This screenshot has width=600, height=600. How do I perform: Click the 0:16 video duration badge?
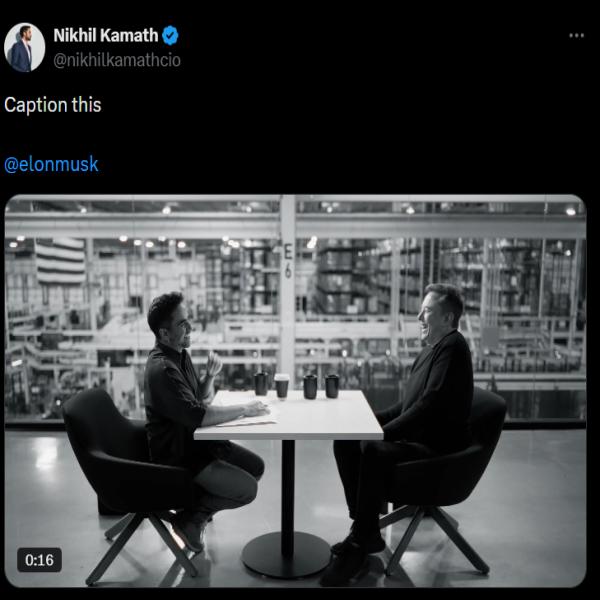(39, 560)
